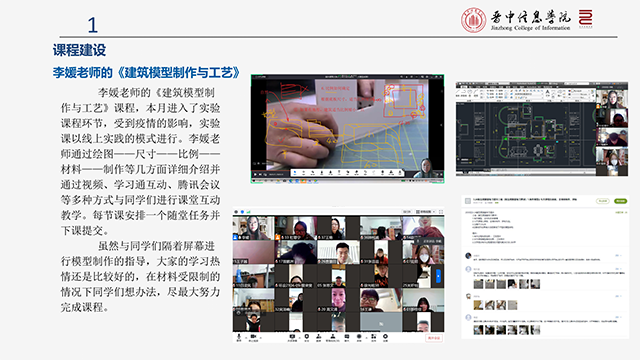640x360 pixels.
Task: Click invite icon in meeting toolbar
Action: point(318,337)
